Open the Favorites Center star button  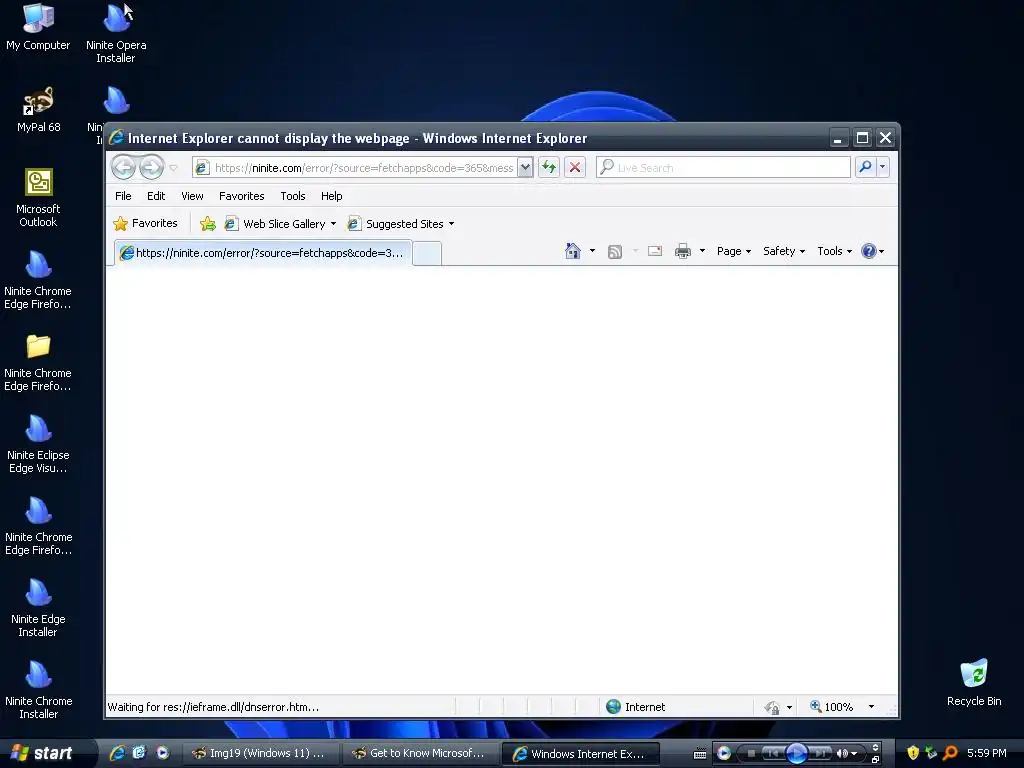coord(145,223)
